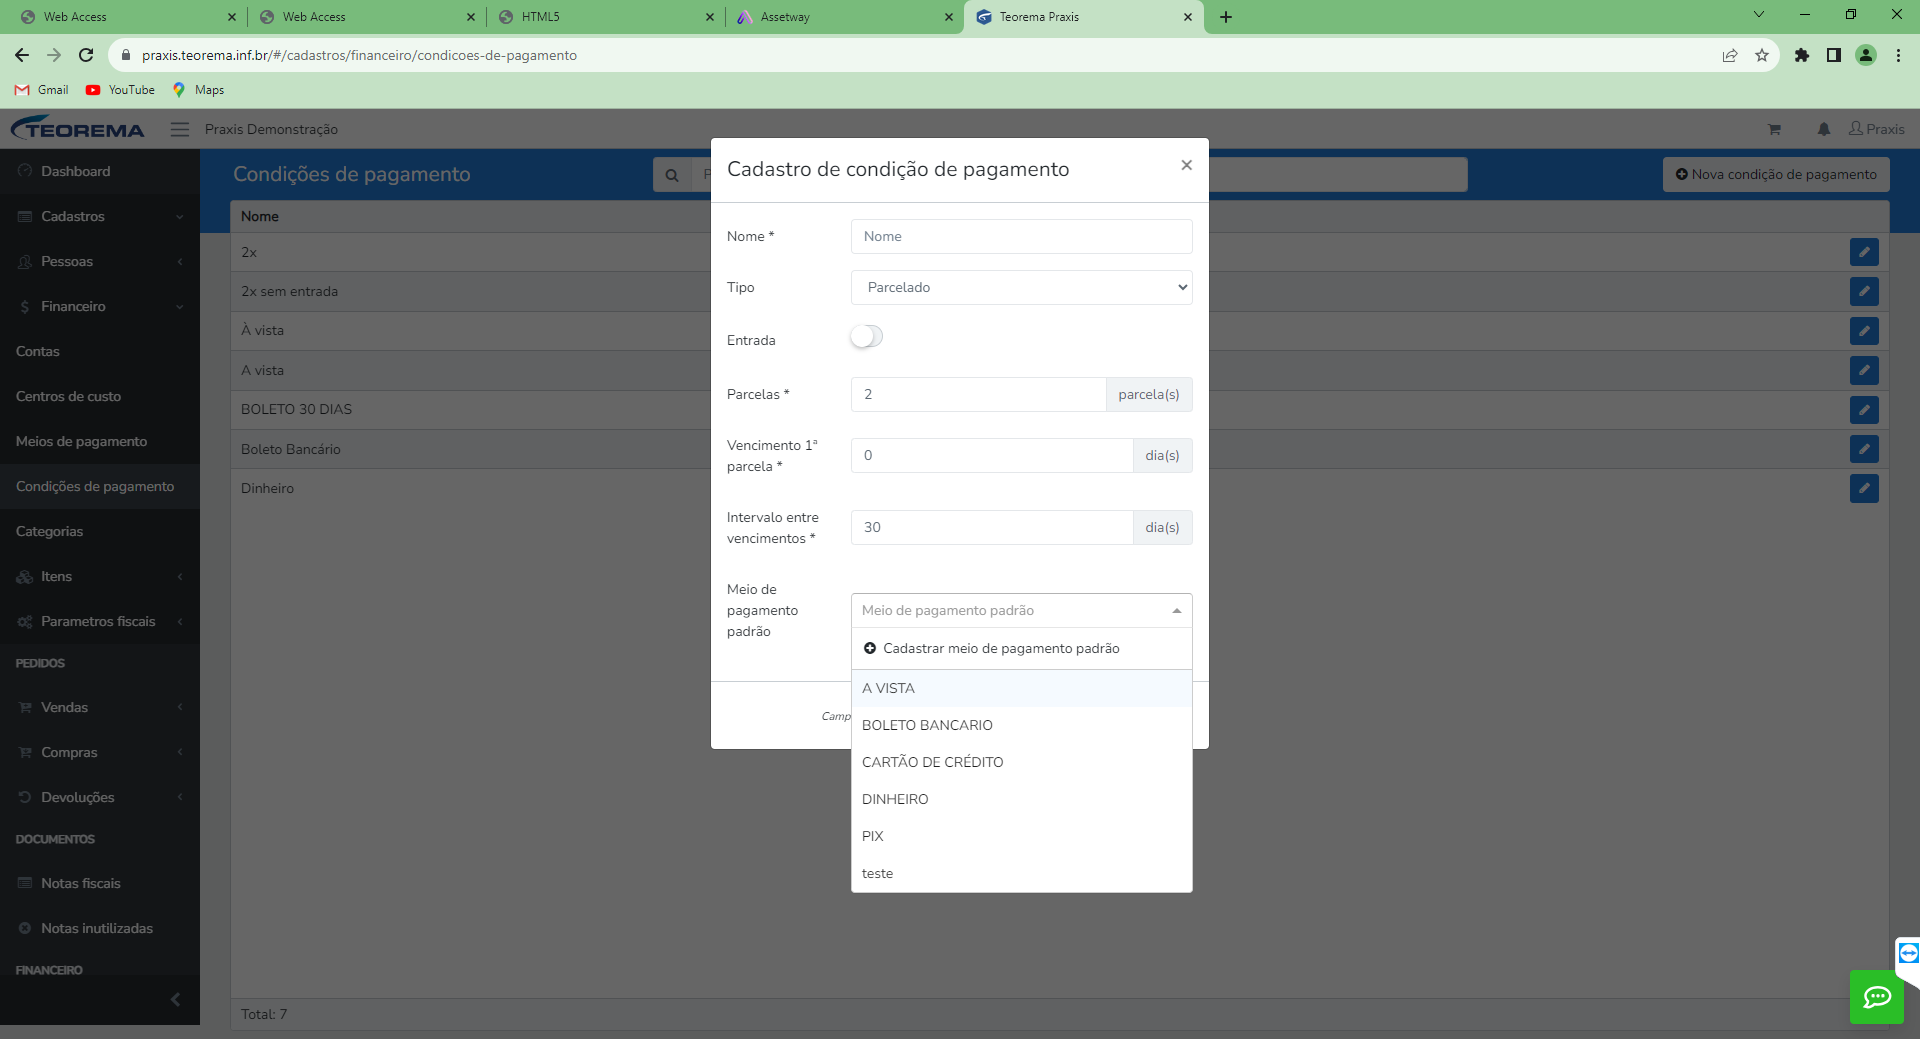Go back with browser back arrow

point(22,55)
